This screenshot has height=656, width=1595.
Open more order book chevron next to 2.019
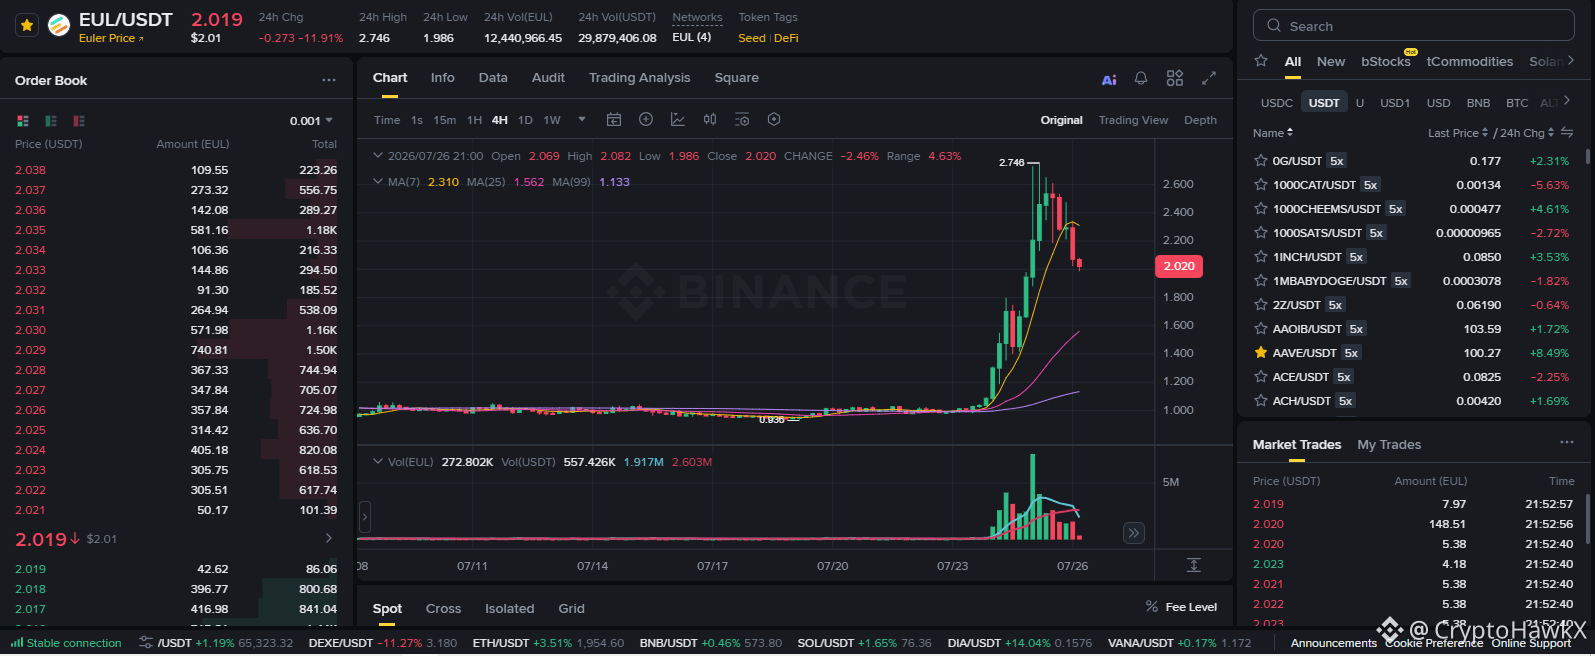tap(329, 538)
